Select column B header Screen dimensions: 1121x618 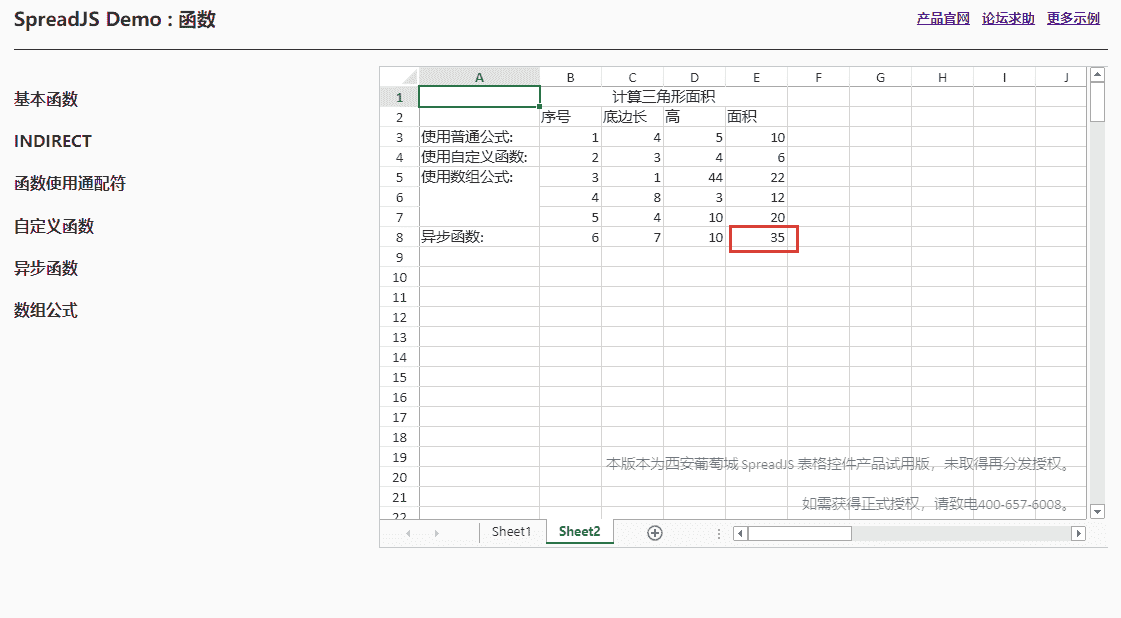[x=571, y=77]
